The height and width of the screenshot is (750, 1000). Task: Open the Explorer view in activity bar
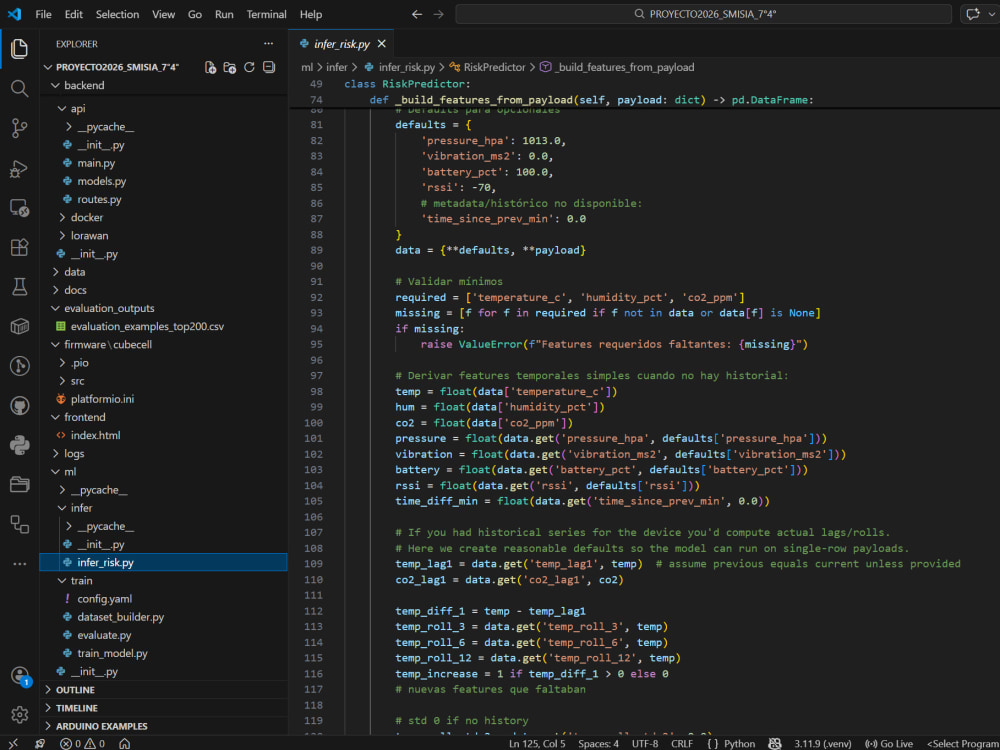click(19, 49)
